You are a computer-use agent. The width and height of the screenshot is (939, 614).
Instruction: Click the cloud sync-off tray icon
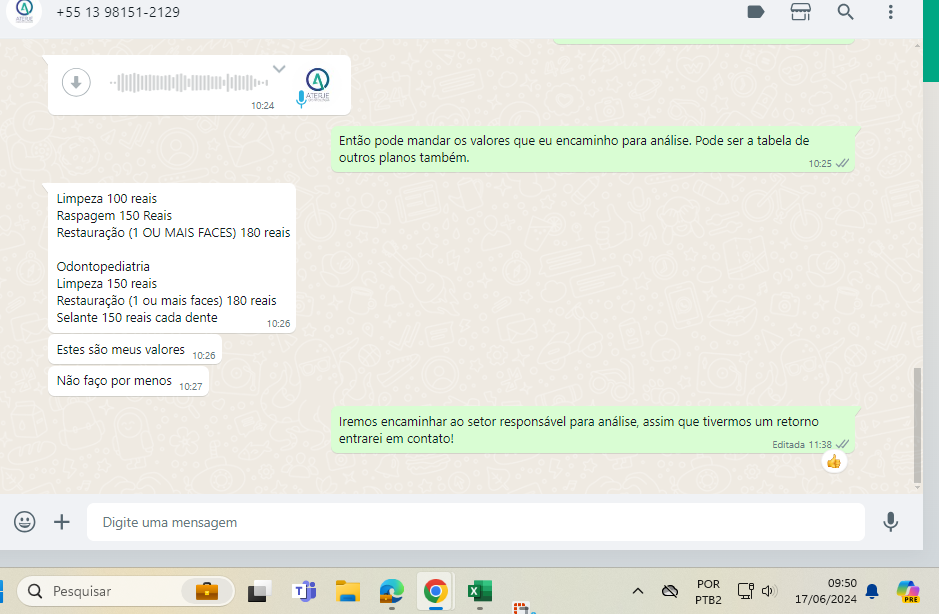tap(670, 591)
